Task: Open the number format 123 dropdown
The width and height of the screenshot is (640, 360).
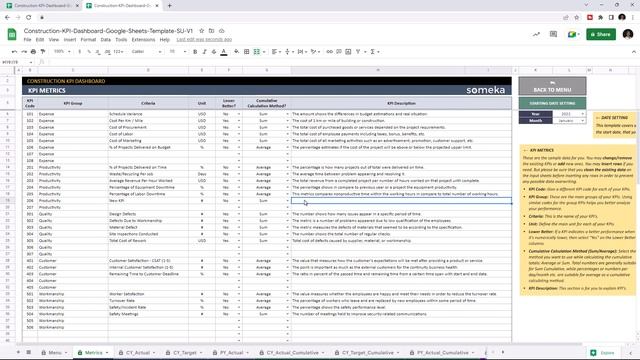Action: (118, 52)
